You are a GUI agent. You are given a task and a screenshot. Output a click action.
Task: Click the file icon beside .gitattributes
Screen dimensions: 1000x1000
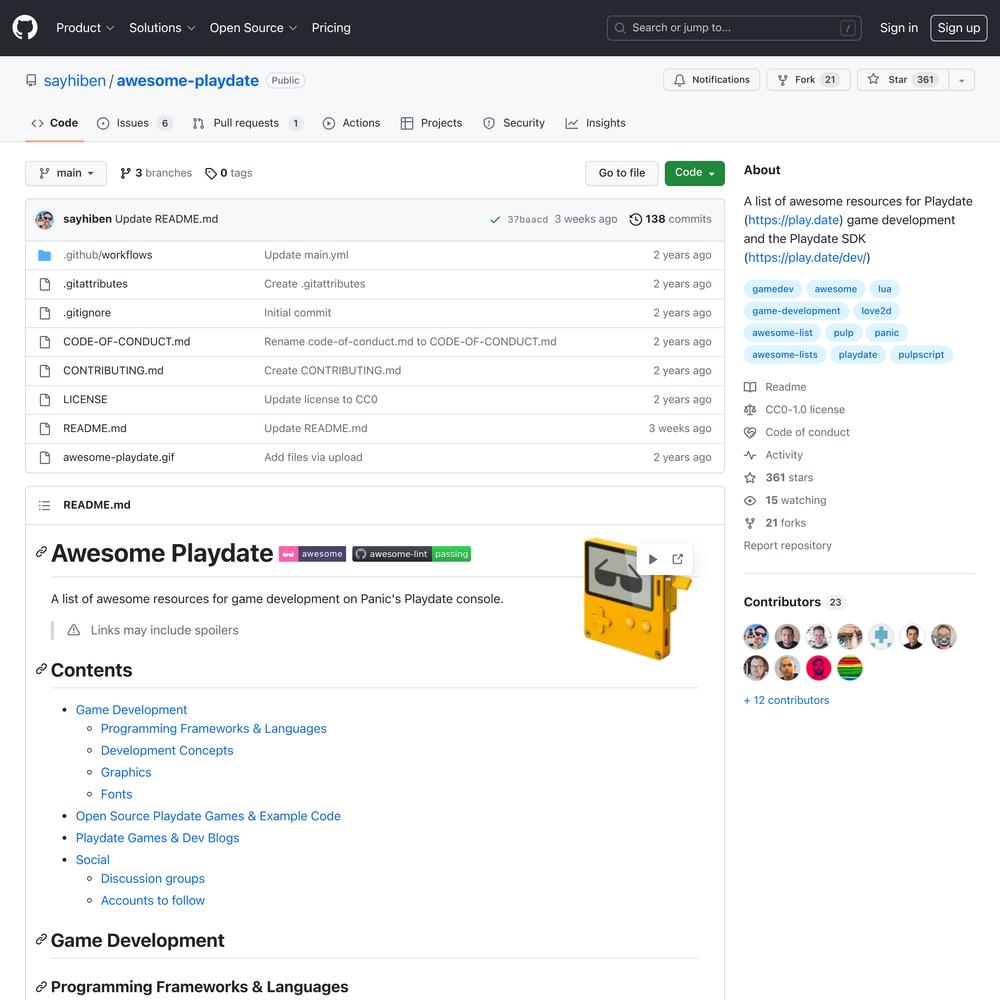[x=45, y=284]
